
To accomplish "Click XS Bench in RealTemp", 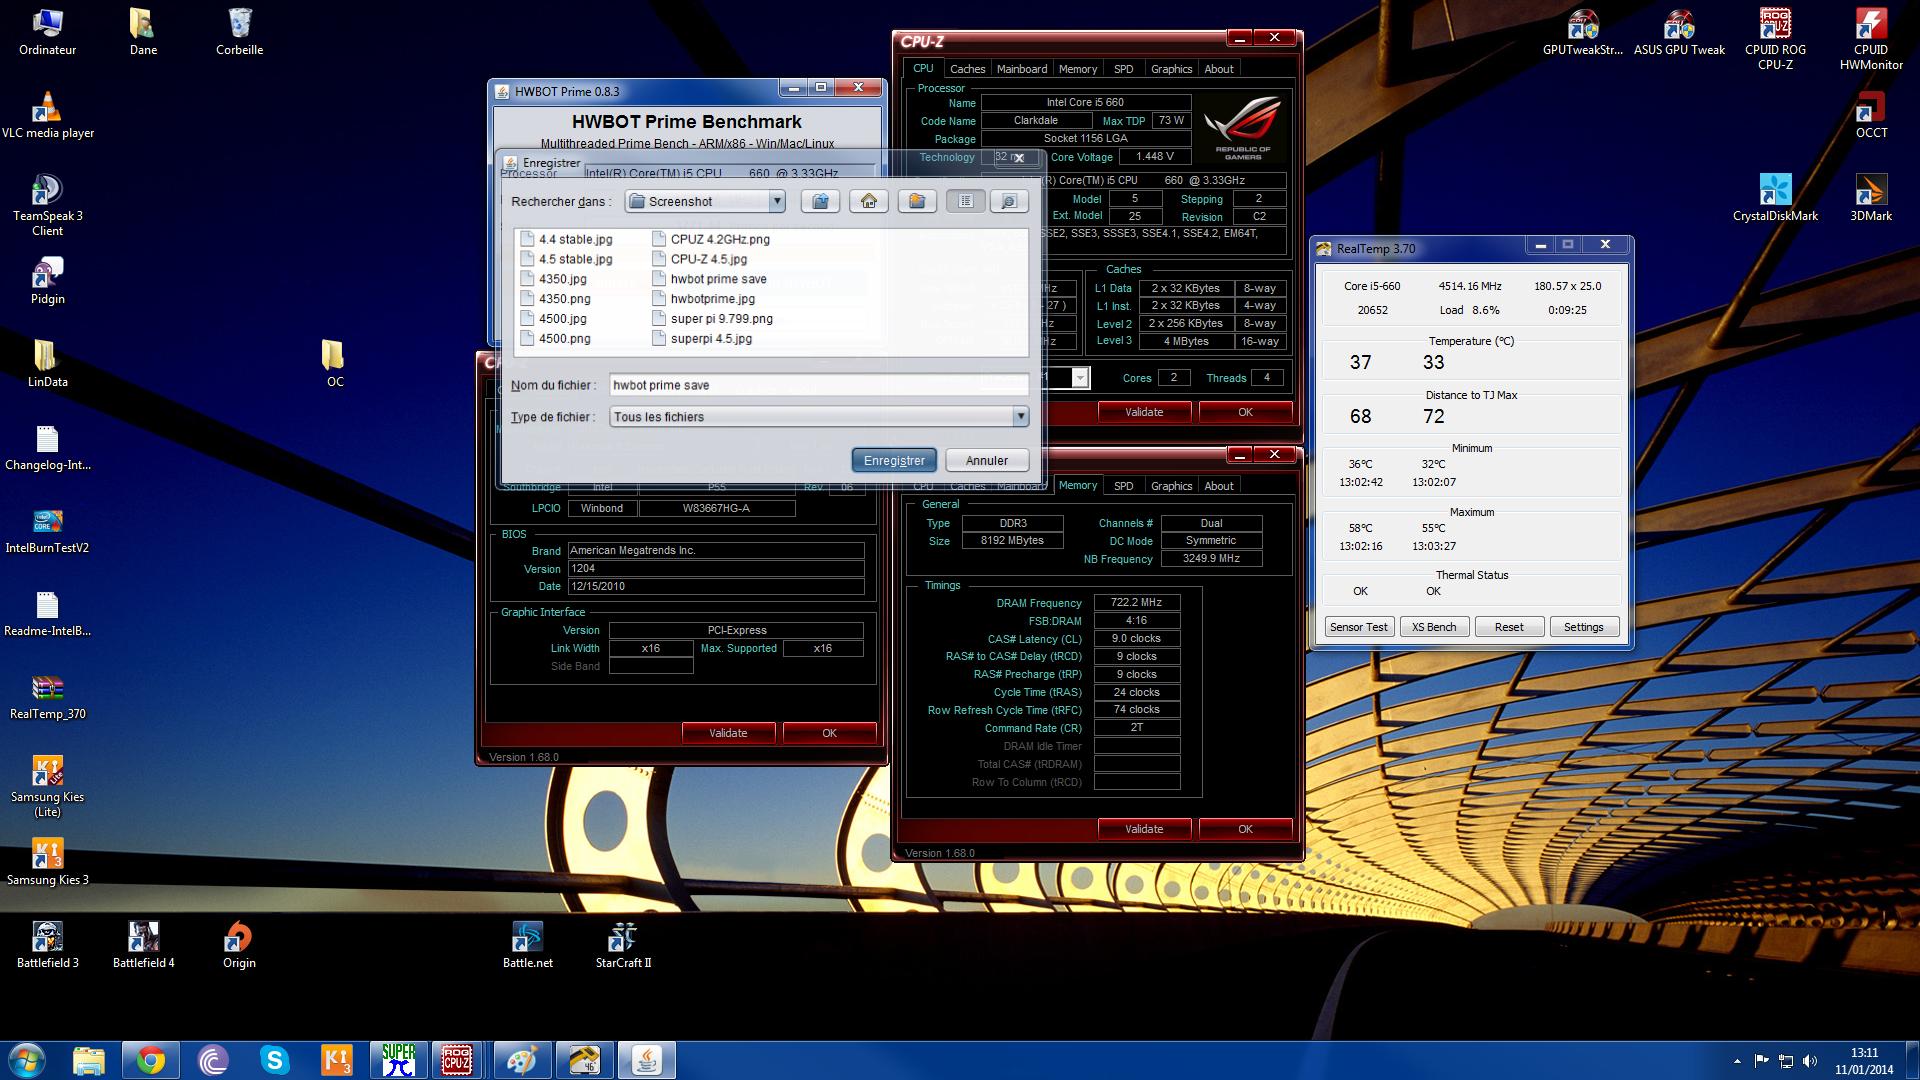I will (1434, 627).
